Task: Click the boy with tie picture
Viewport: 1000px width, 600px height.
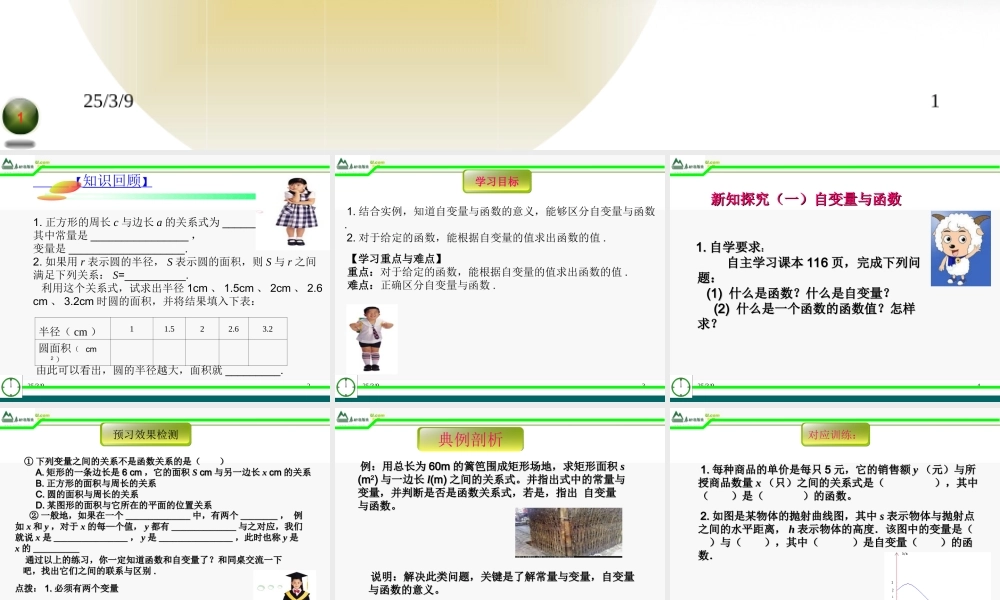Action: (x=371, y=338)
